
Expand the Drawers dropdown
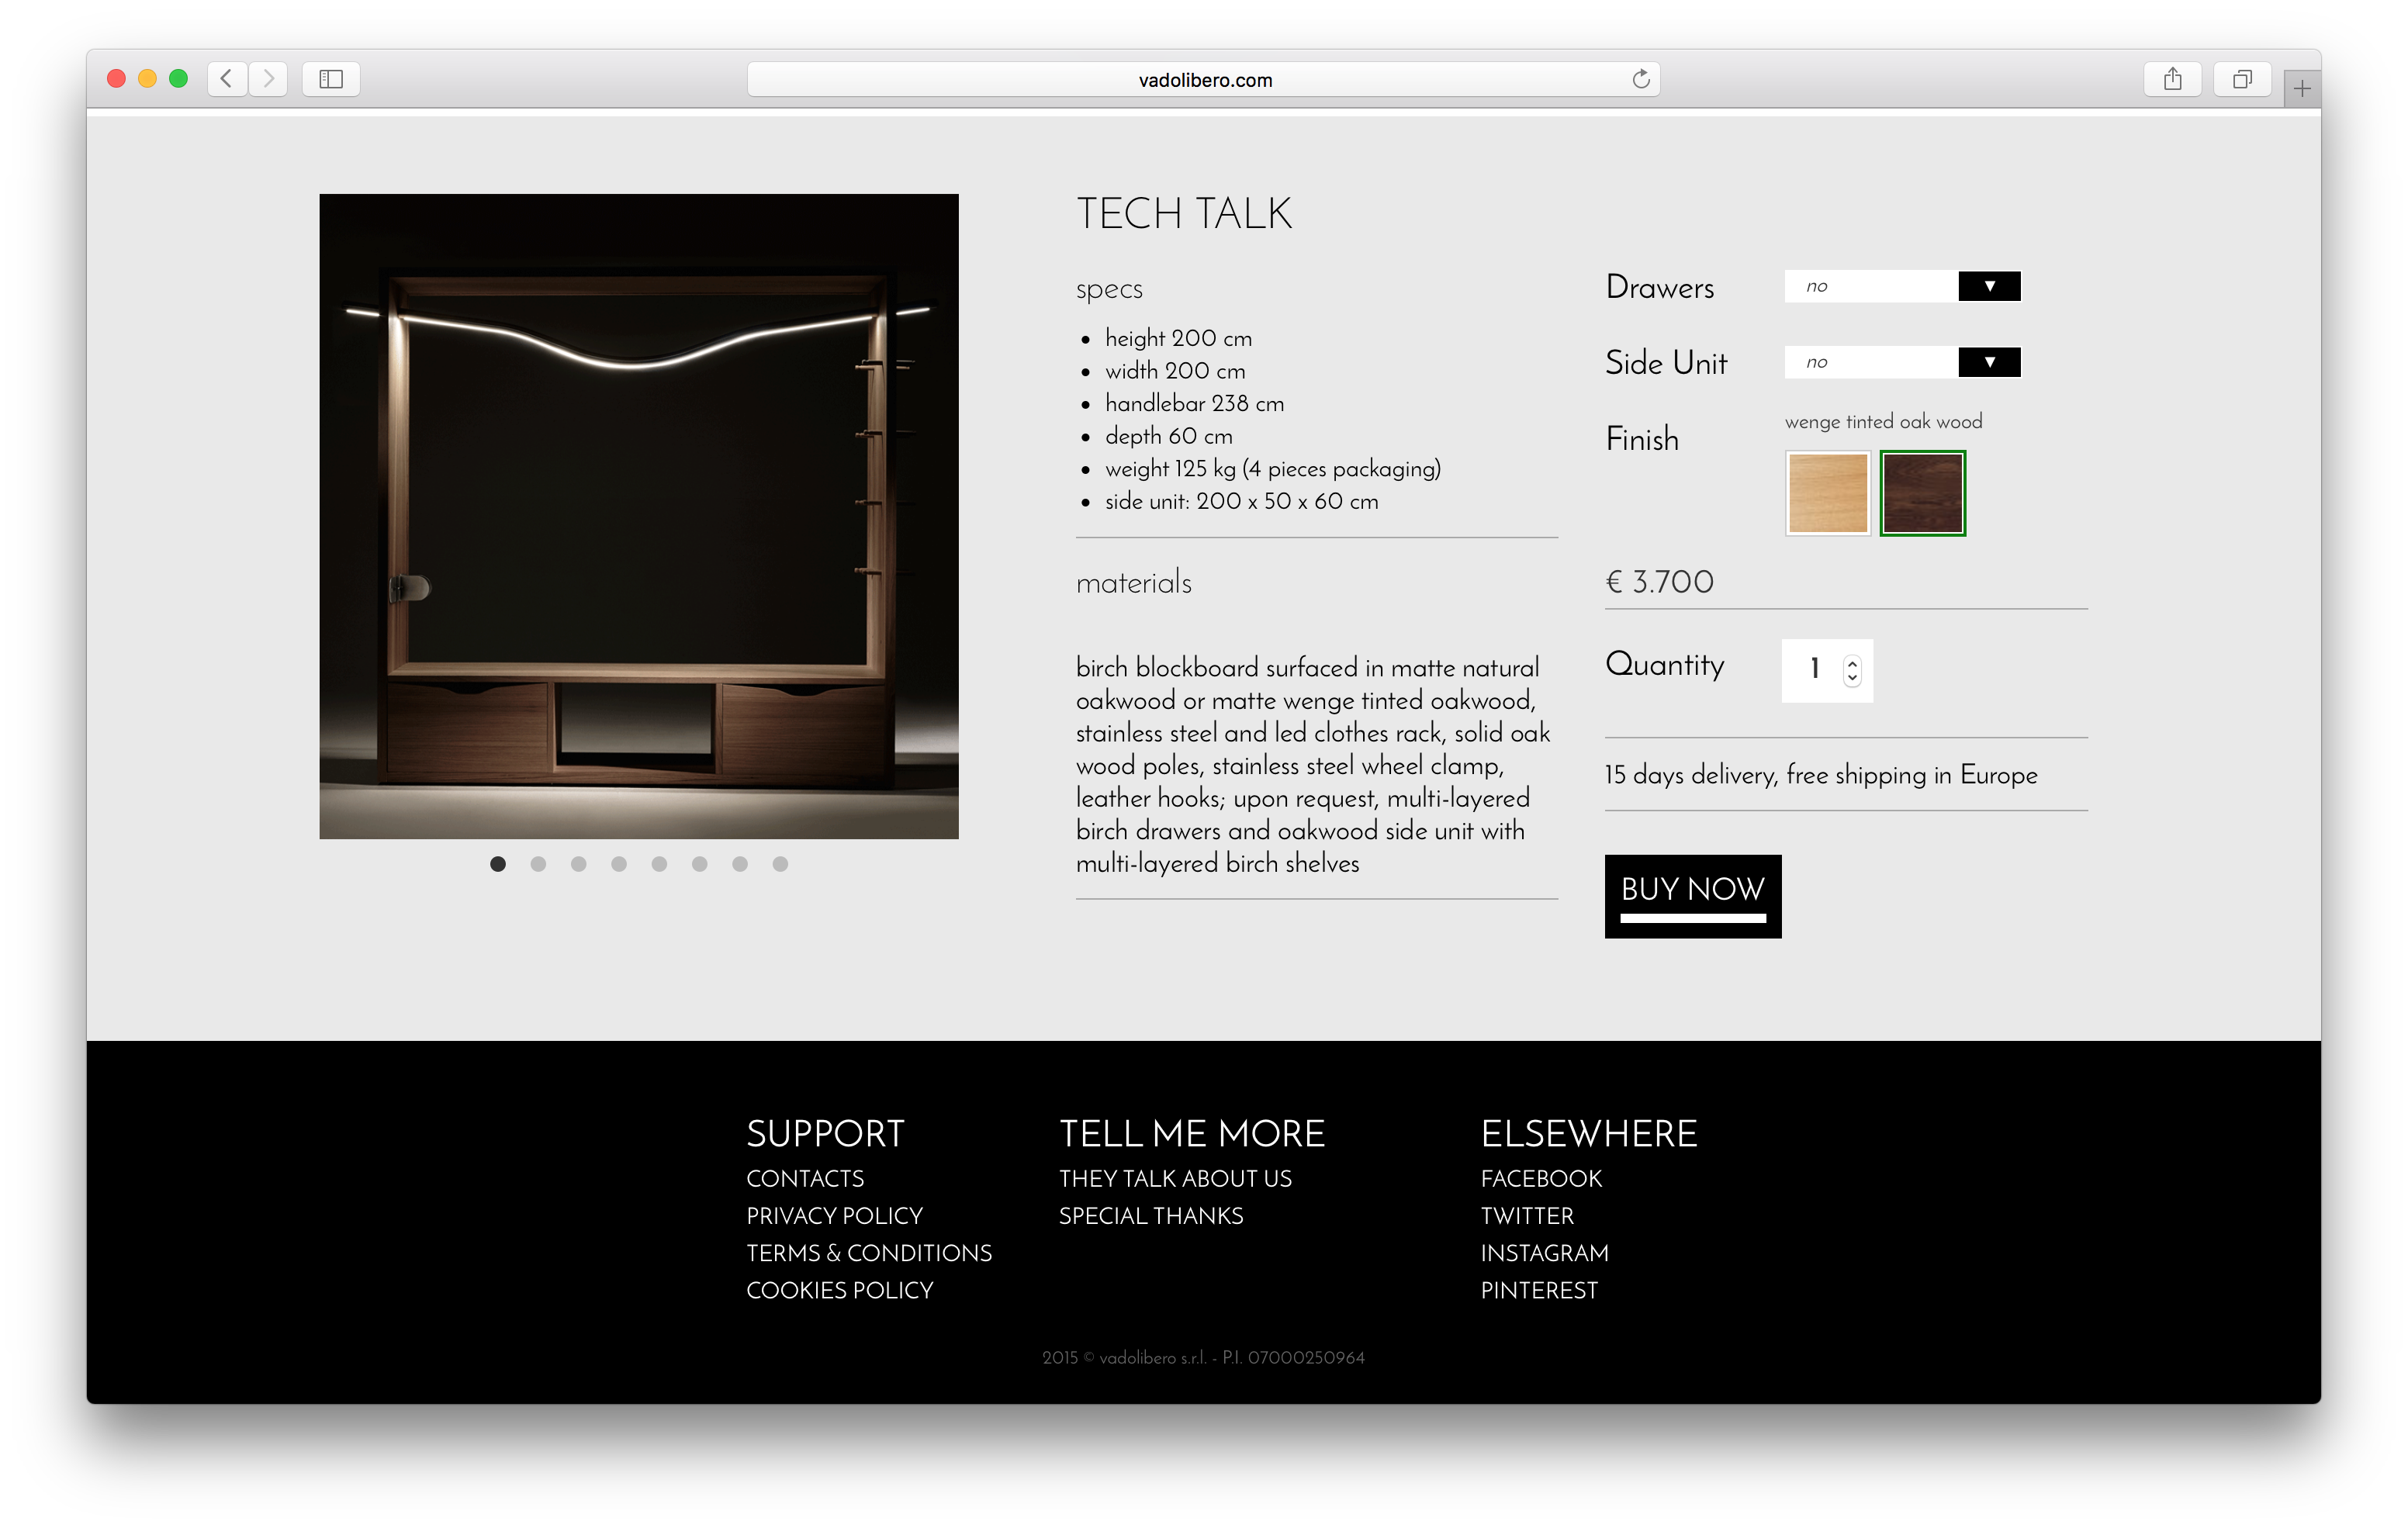tap(1988, 286)
